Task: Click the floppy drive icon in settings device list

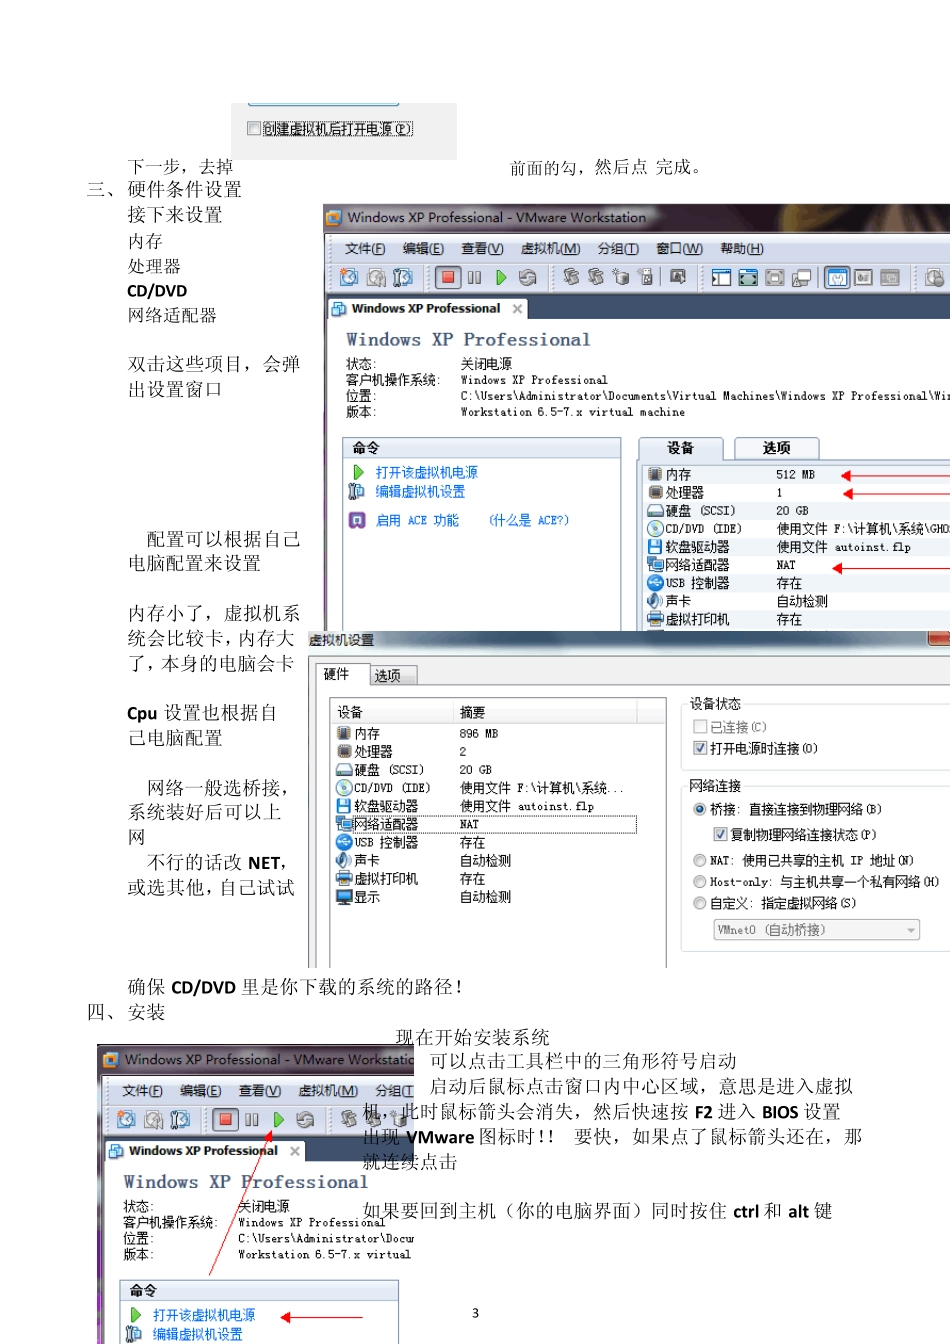Action: tap(344, 806)
